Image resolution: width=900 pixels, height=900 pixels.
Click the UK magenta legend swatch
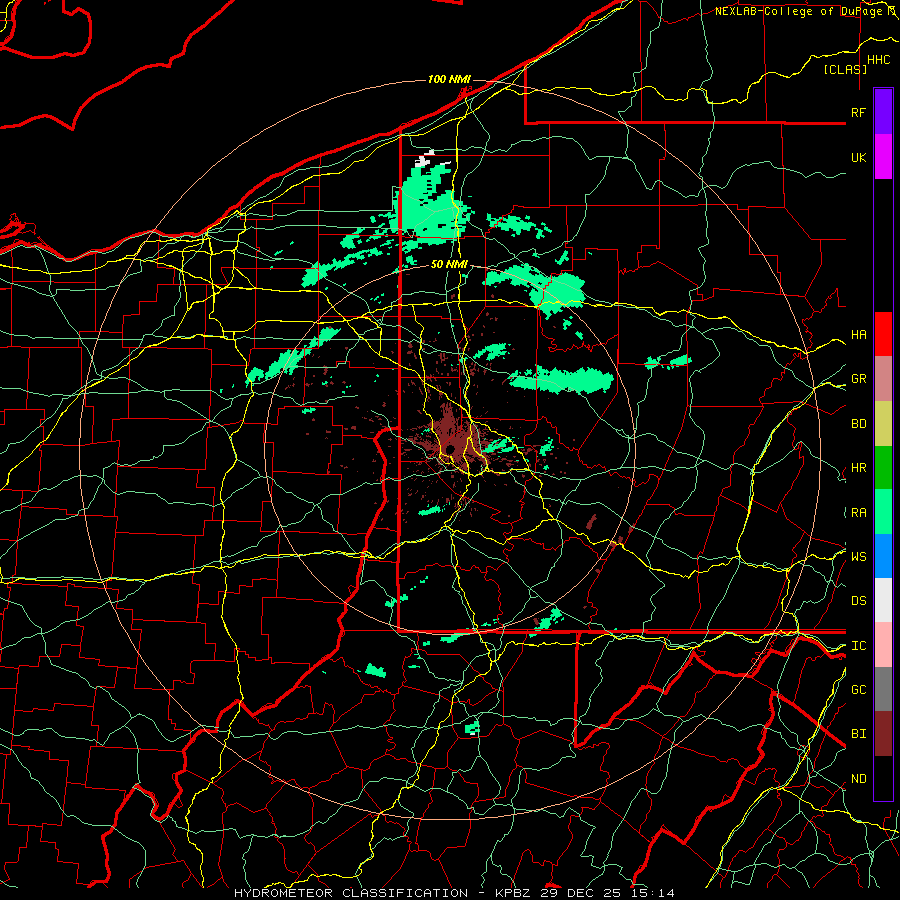pyautogui.click(x=883, y=157)
